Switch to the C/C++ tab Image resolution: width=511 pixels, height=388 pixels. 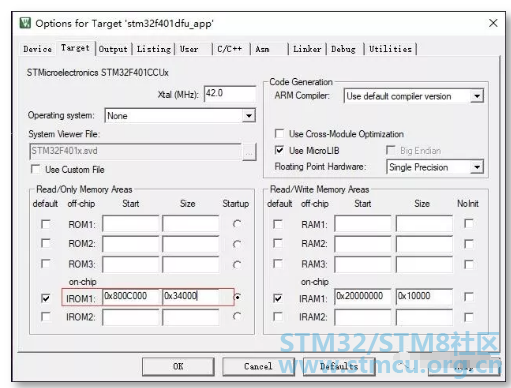click(x=230, y=49)
